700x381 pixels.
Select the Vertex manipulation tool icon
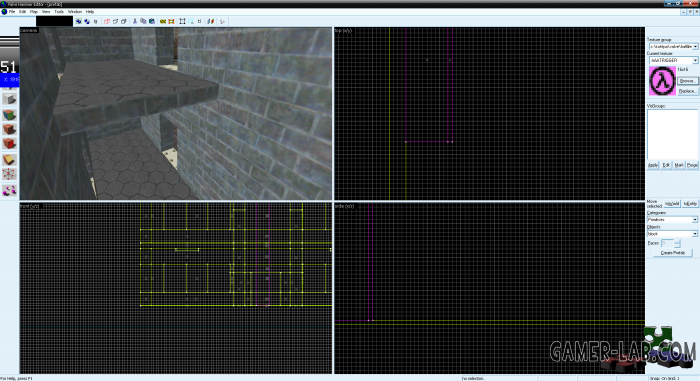point(9,174)
